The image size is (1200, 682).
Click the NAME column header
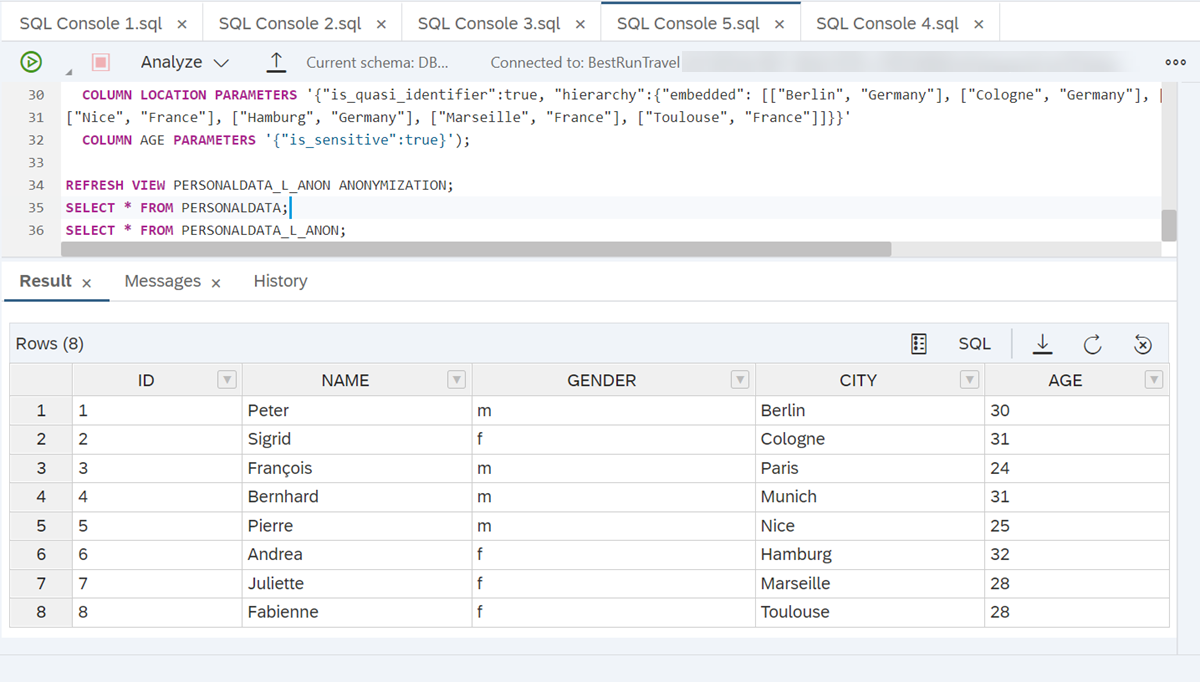coord(357,380)
